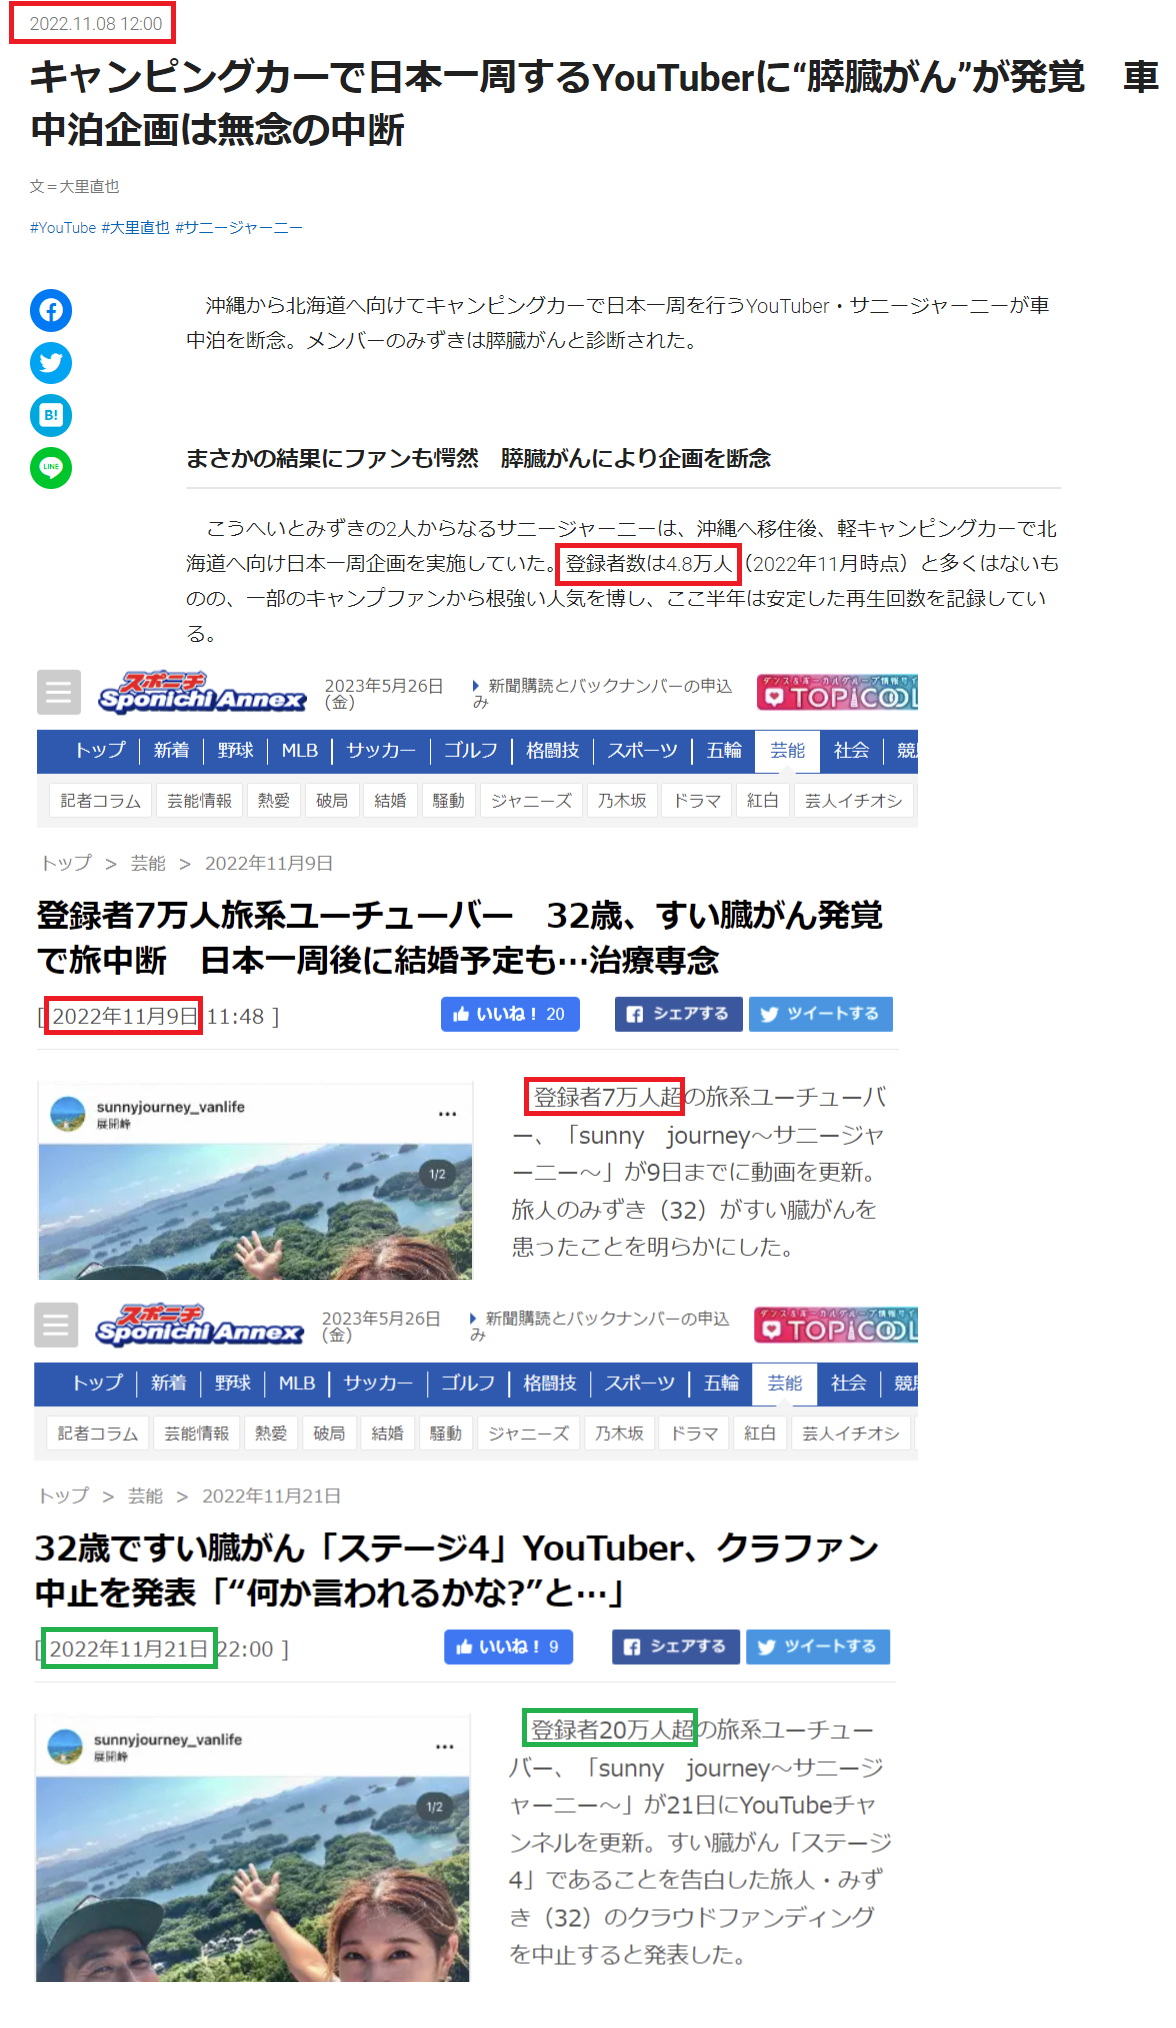This screenshot has width=1176, height=2028.
Task: Click the 芸能 breadcrumb before 2022年11月9日
Action: [x=148, y=863]
